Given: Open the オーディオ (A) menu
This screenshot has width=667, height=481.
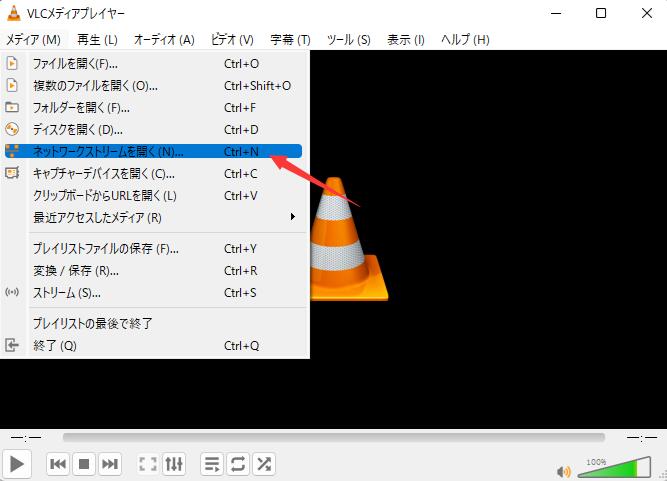Looking at the screenshot, I should (x=164, y=40).
